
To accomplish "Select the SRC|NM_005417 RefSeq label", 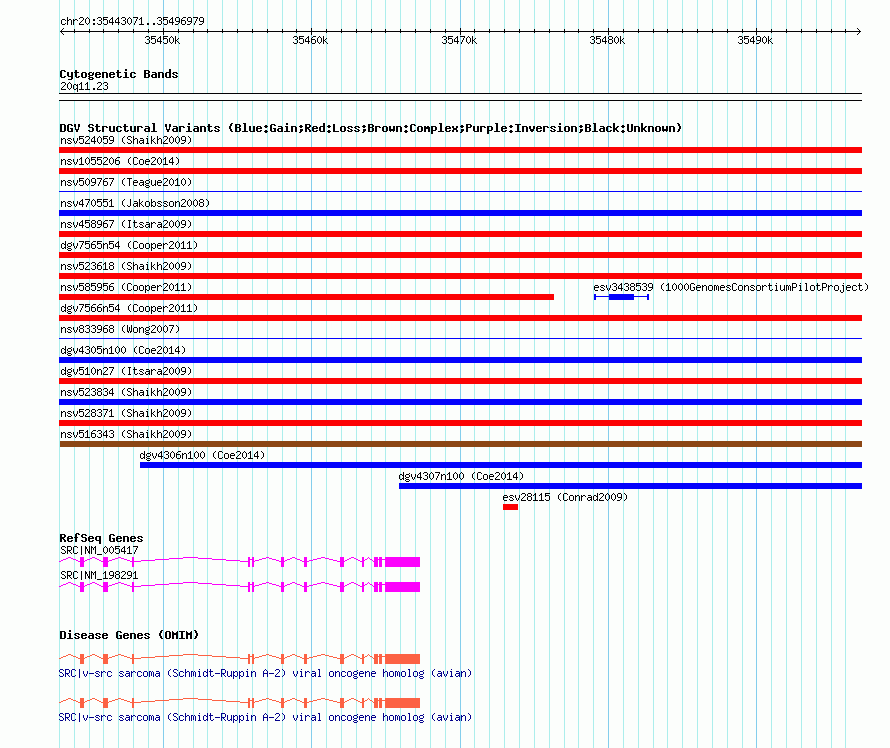I will click(99, 550).
